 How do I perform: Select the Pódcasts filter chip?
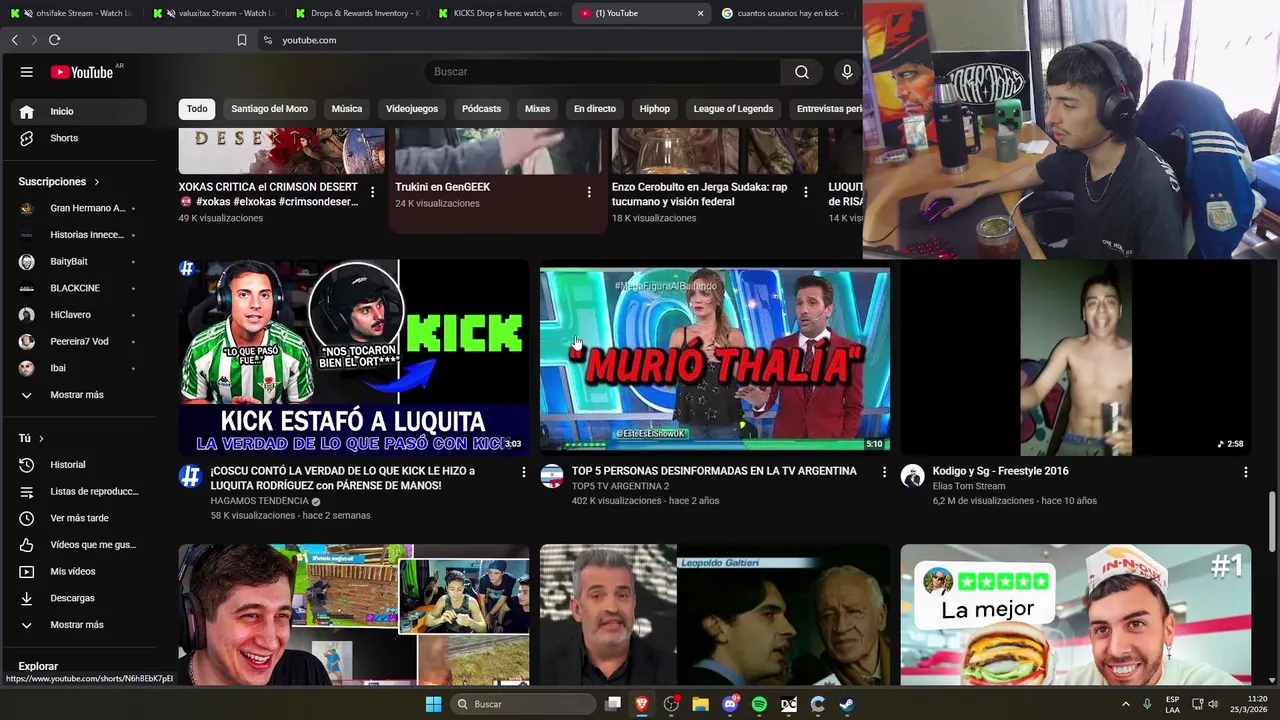click(x=481, y=109)
